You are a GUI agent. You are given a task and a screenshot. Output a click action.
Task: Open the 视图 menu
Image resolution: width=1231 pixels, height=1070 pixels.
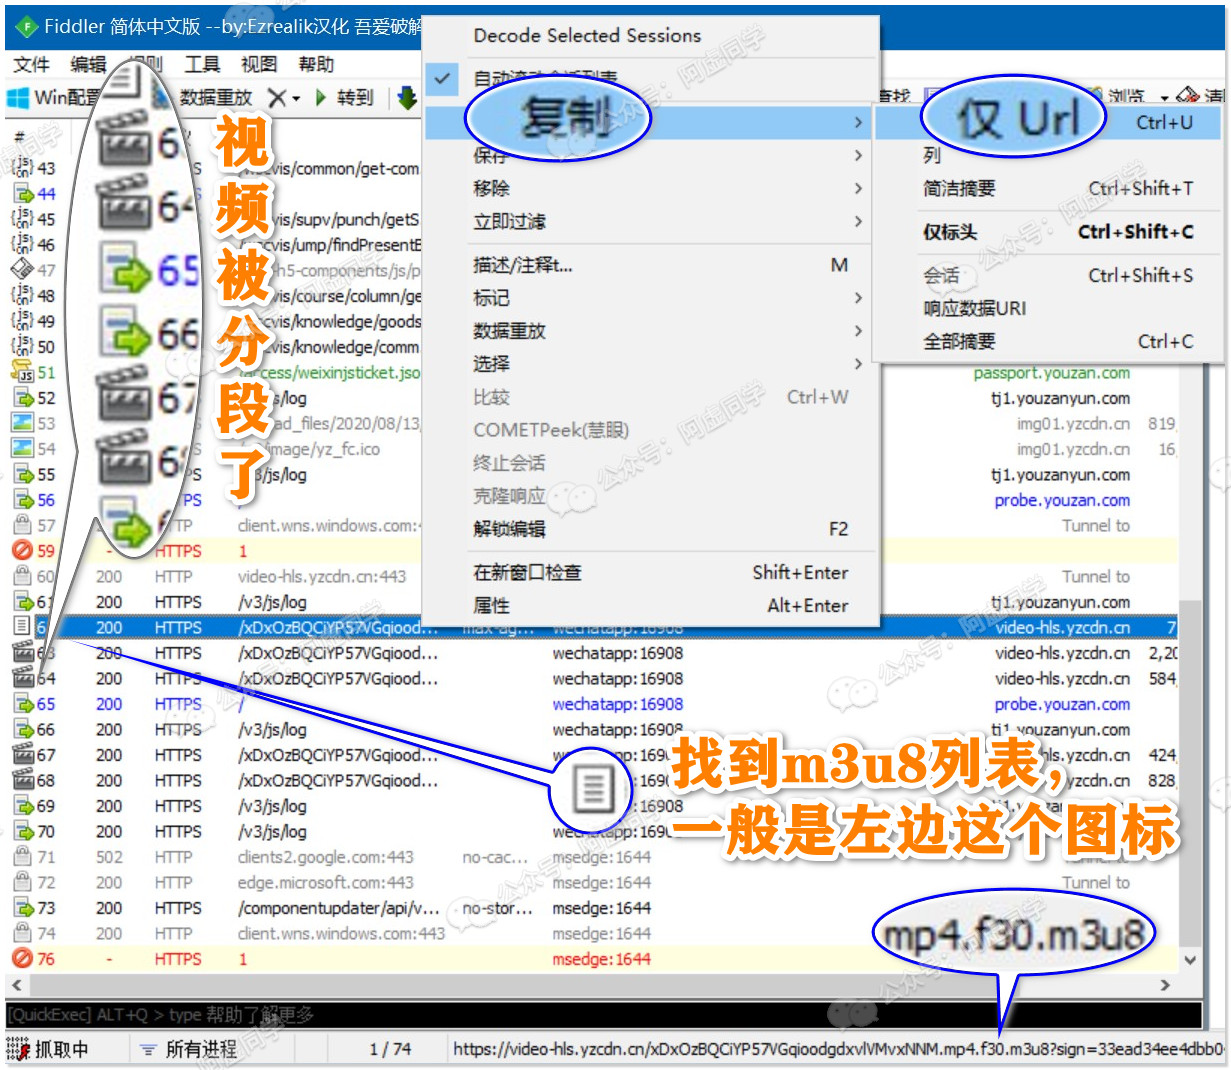click(x=259, y=64)
